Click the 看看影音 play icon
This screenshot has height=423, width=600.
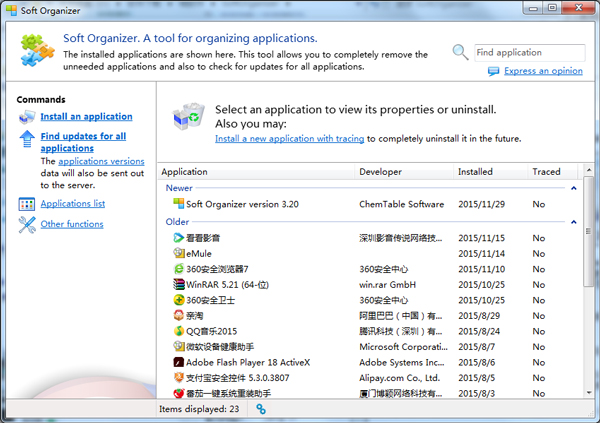pyautogui.click(x=179, y=238)
